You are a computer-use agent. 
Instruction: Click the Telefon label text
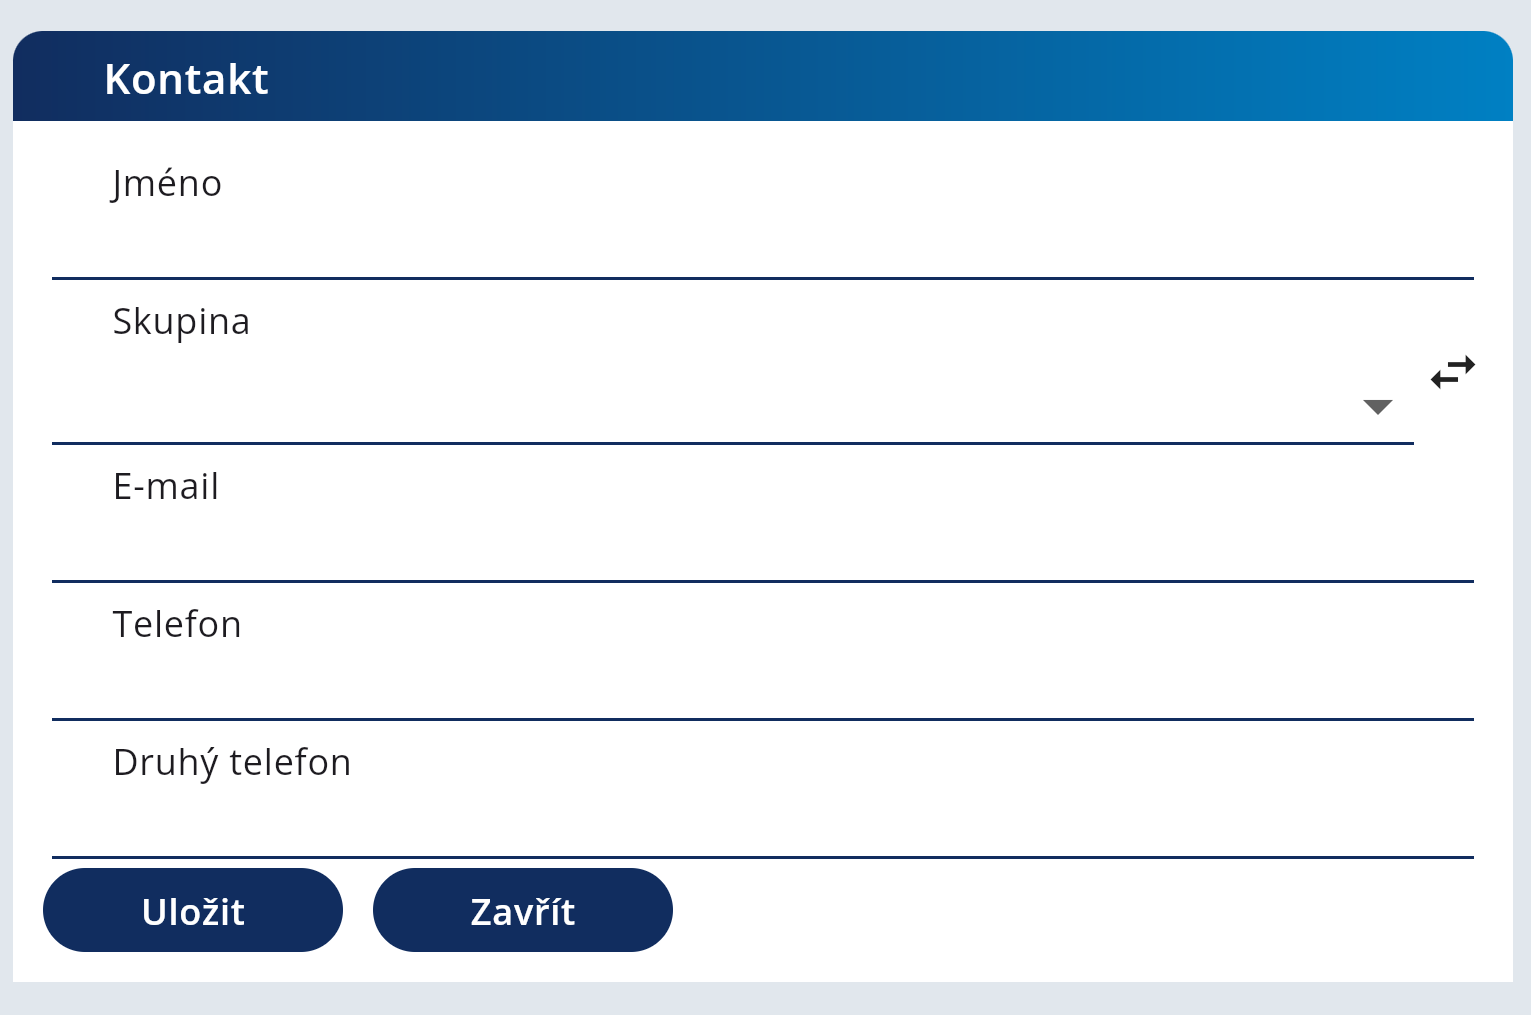177,625
